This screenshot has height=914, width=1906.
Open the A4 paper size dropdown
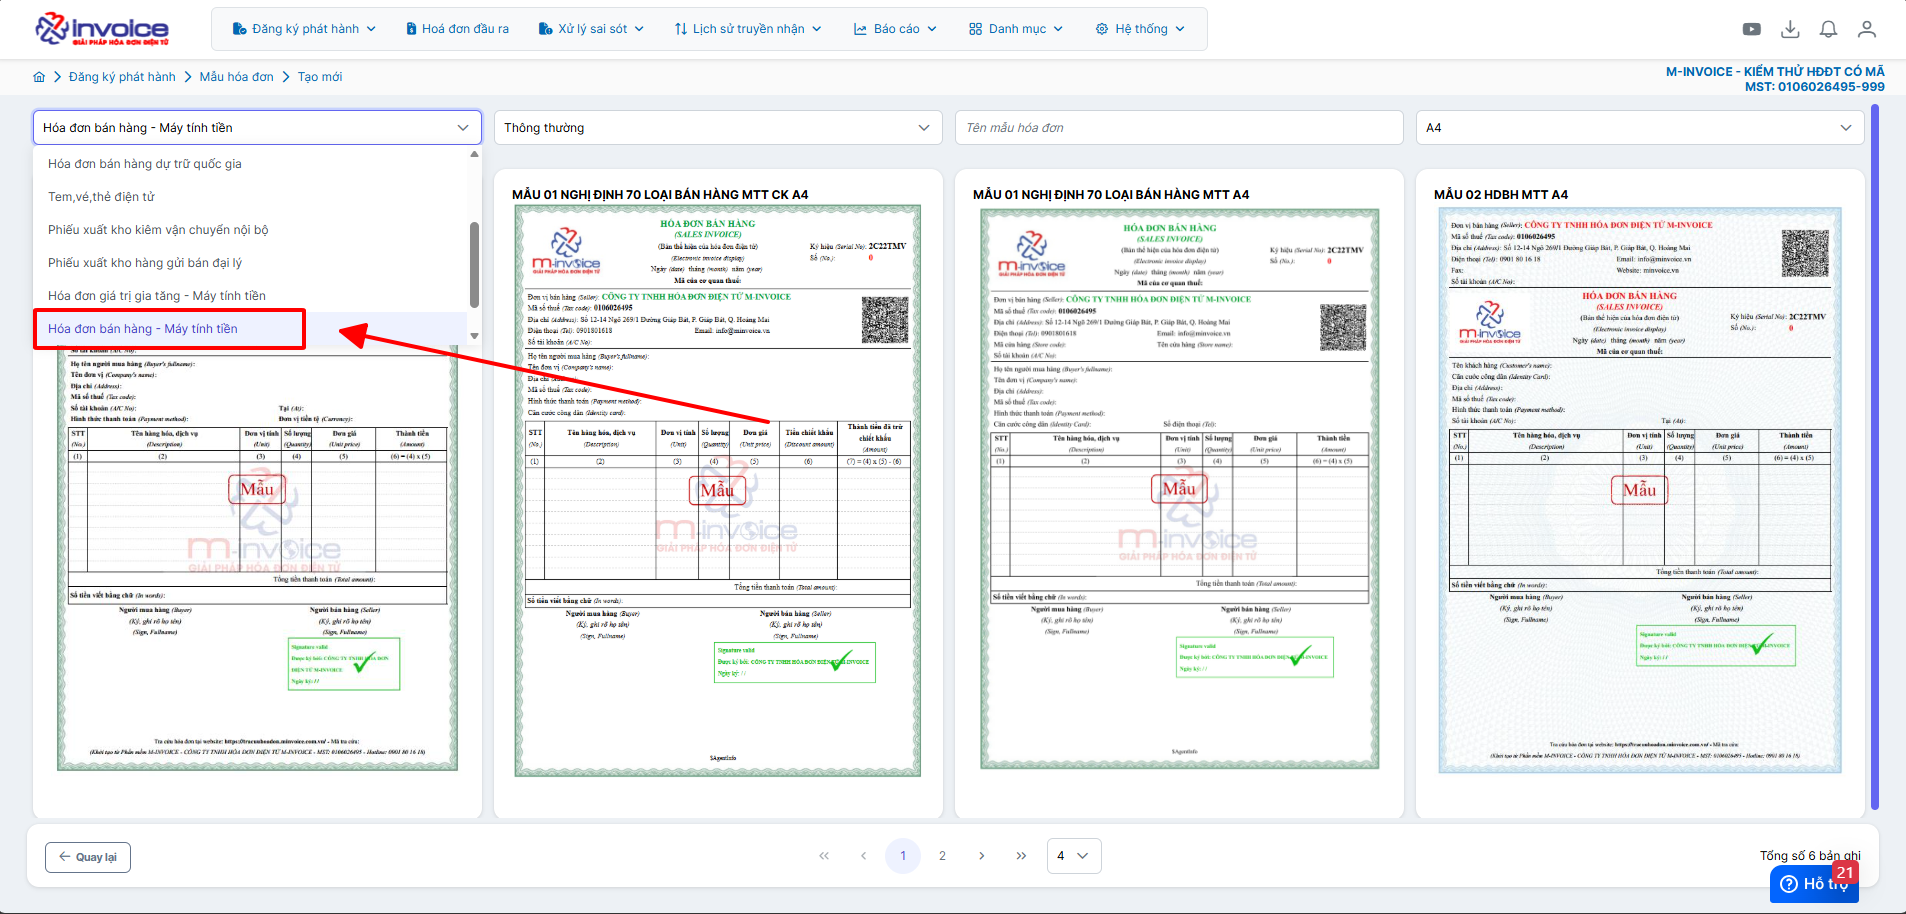pyautogui.click(x=1639, y=128)
